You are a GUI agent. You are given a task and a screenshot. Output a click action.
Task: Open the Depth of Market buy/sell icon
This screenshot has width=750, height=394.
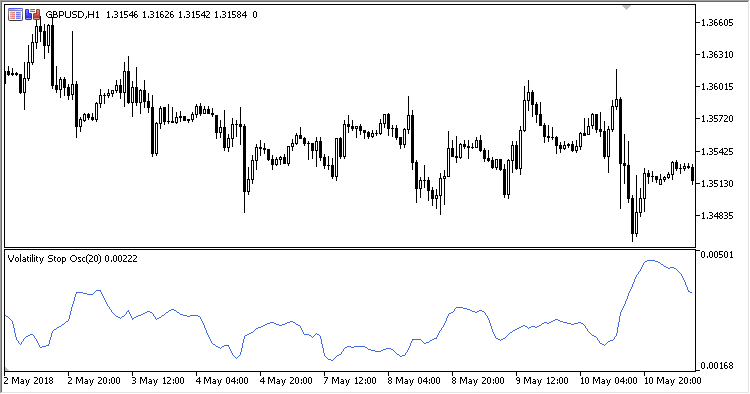[x=33, y=15]
